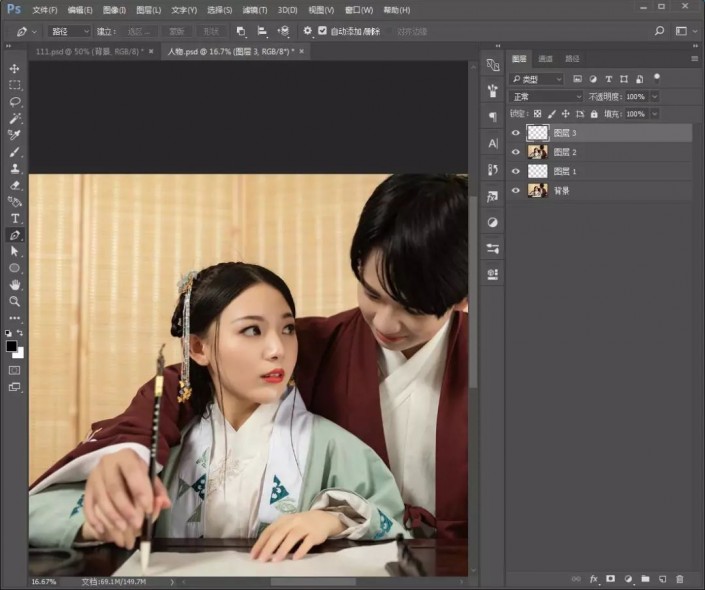Click the search icon in options bar
Viewport: 705px width, 590px height.
point(659,31)
